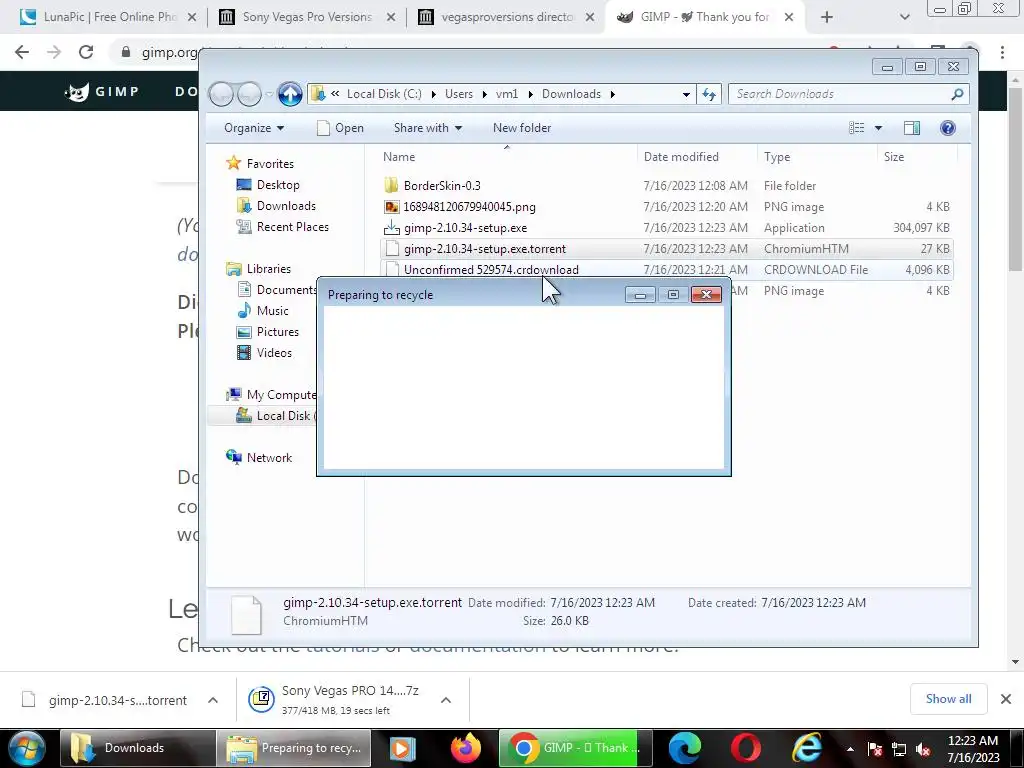Expand gimp torrent download options chevron
Image resolution: width=1024 pixels, height=768 pixels.
point(213,700)
